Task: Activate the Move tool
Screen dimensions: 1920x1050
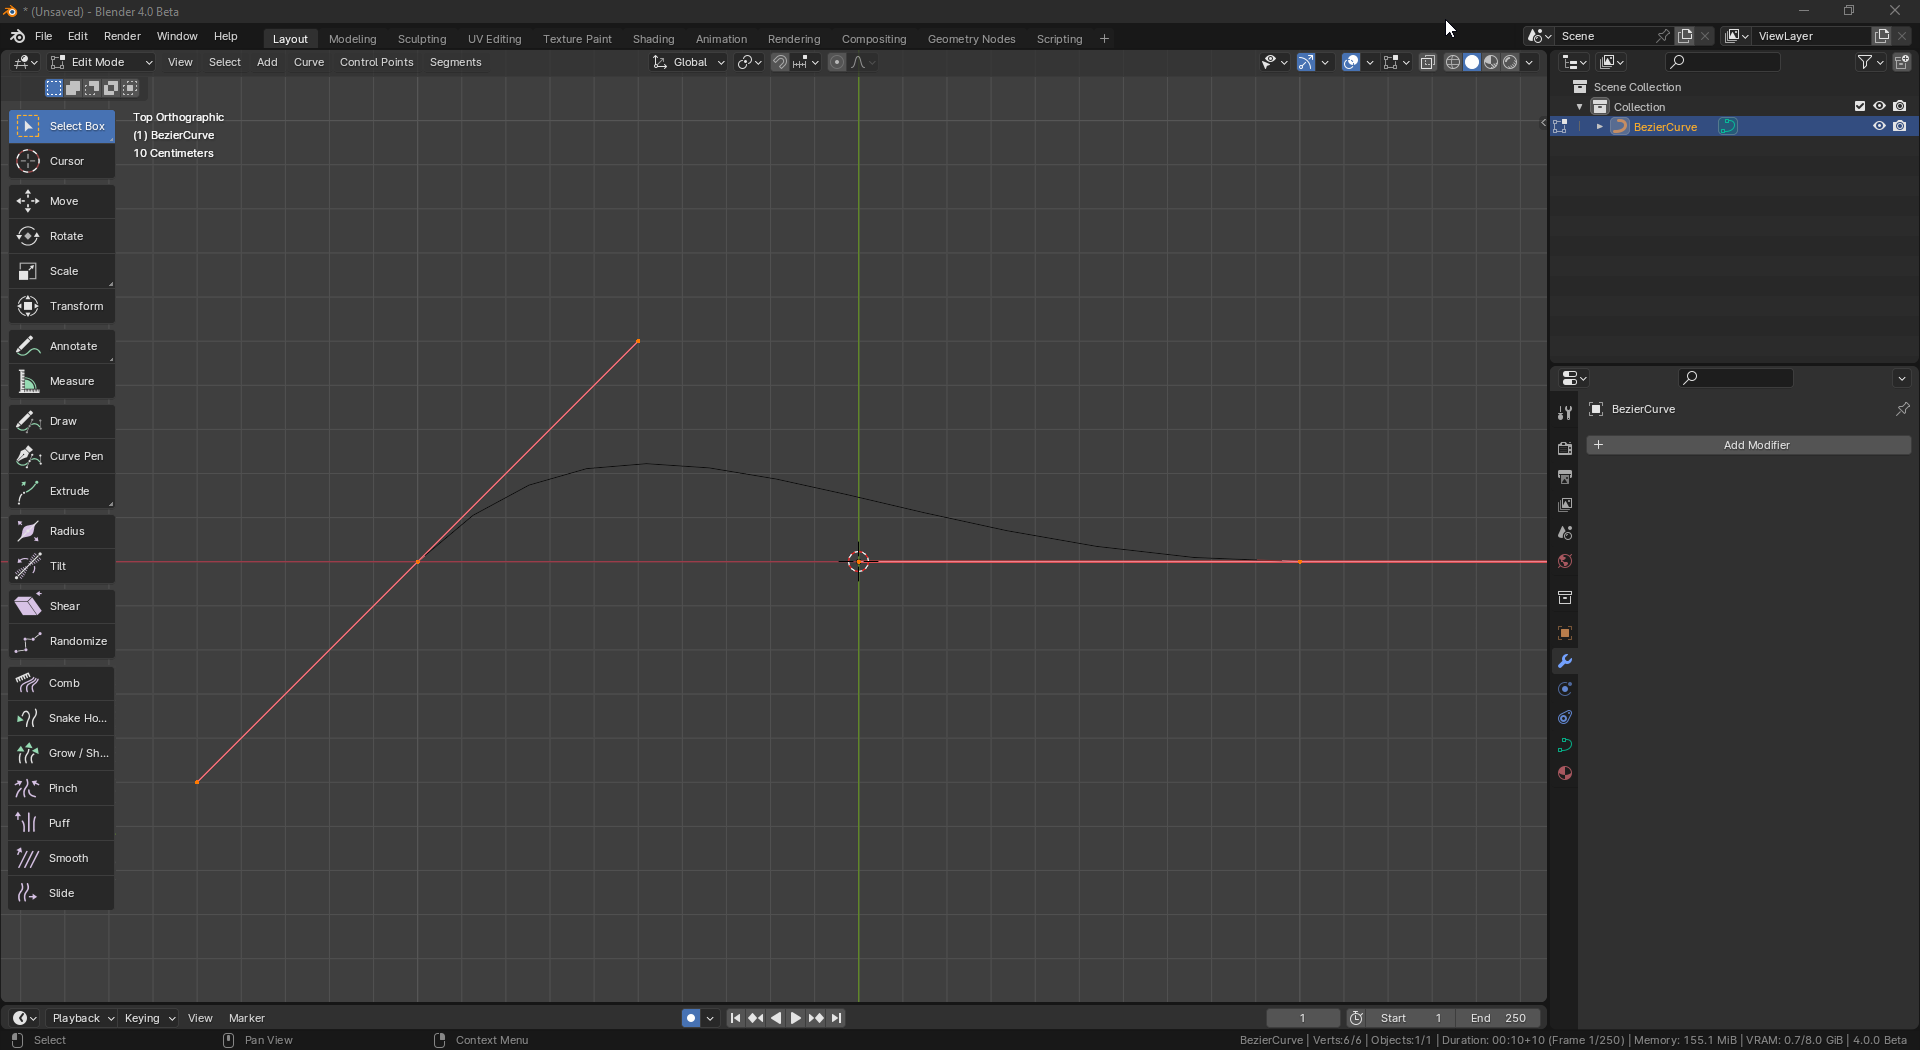Action: (62, 201)
